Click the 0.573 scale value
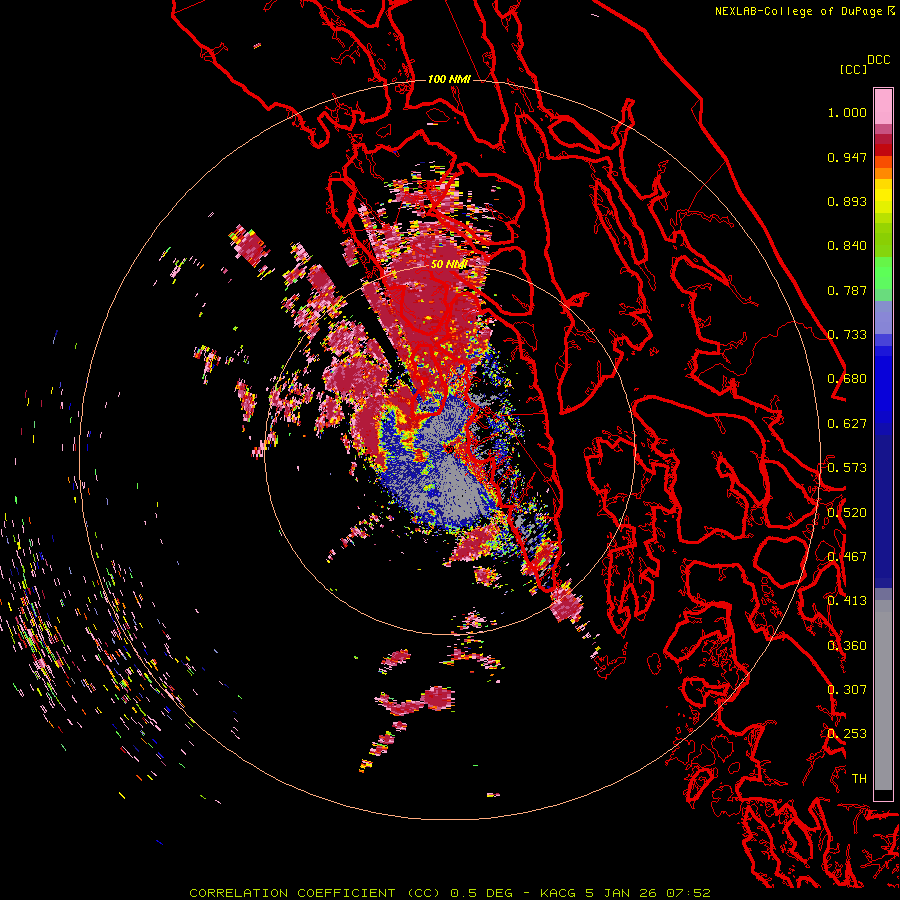The height and width of the screenshot is (900, 900). pyautogui.click(x=847, y=468)
